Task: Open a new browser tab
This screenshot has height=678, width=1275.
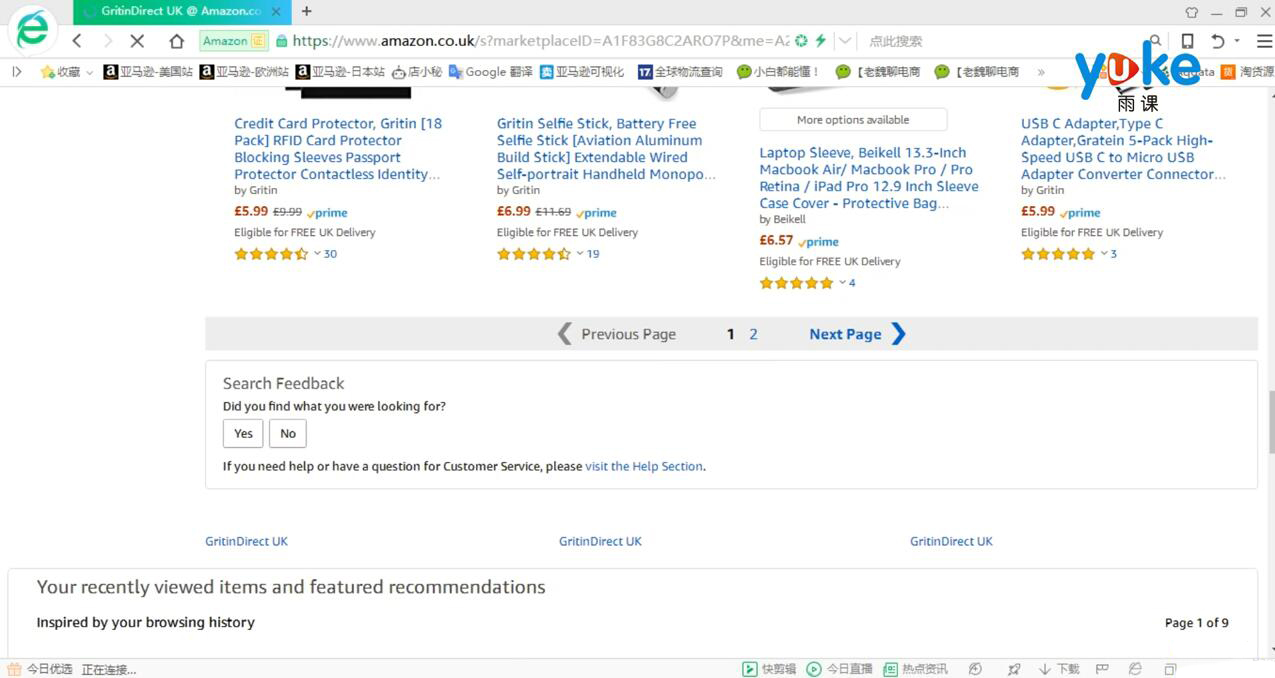Action: pos(307,11)
